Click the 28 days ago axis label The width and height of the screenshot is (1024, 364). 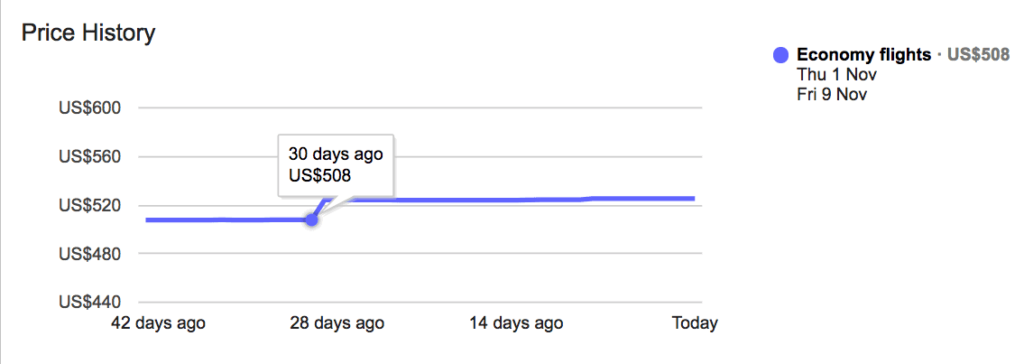[337, 323]
